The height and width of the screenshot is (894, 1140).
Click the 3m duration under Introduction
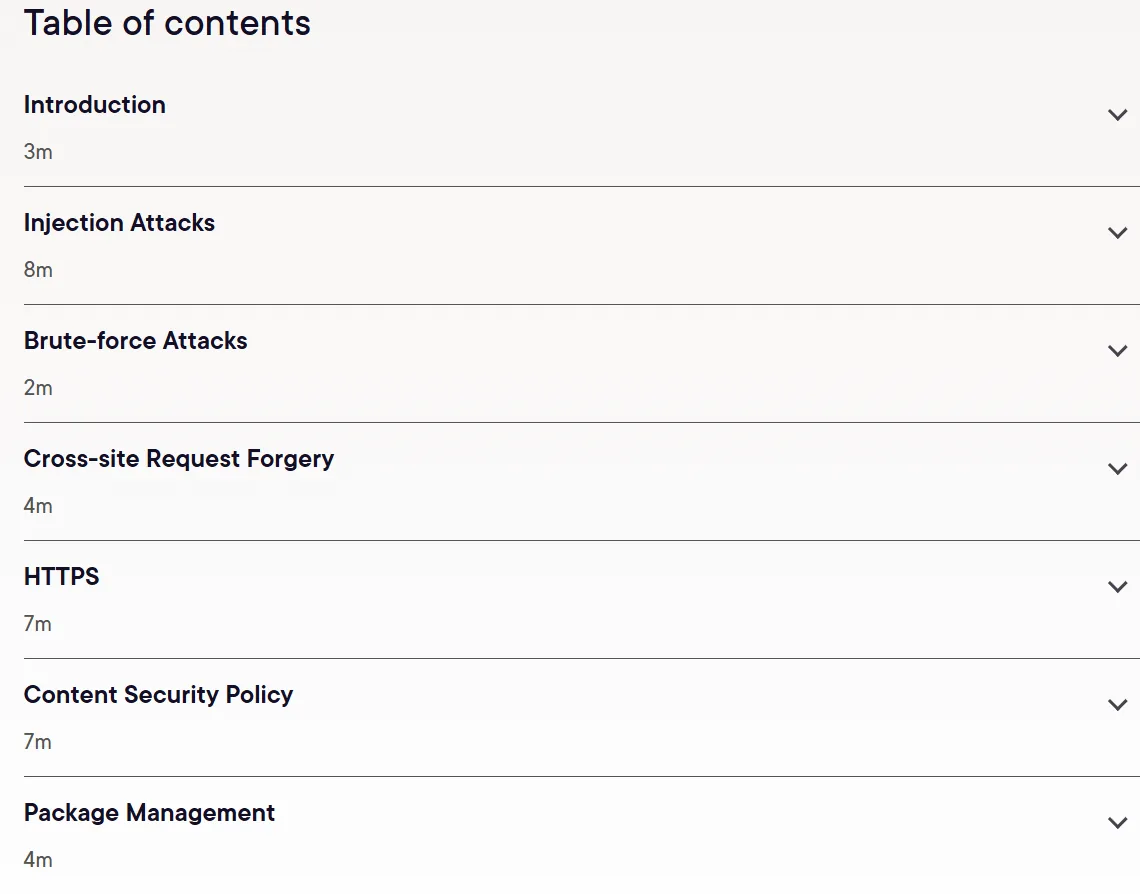pyautogui.click(x=38, y=152)
